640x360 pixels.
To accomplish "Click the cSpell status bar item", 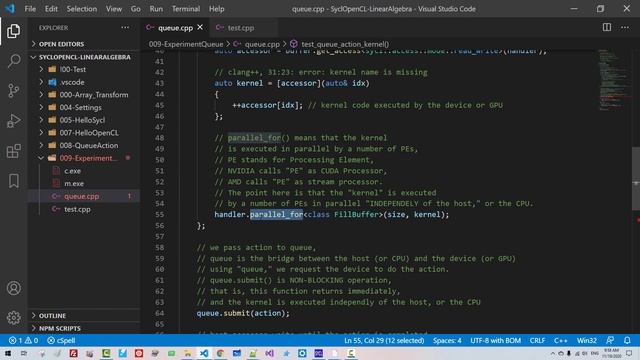I will tap(61, 340).
